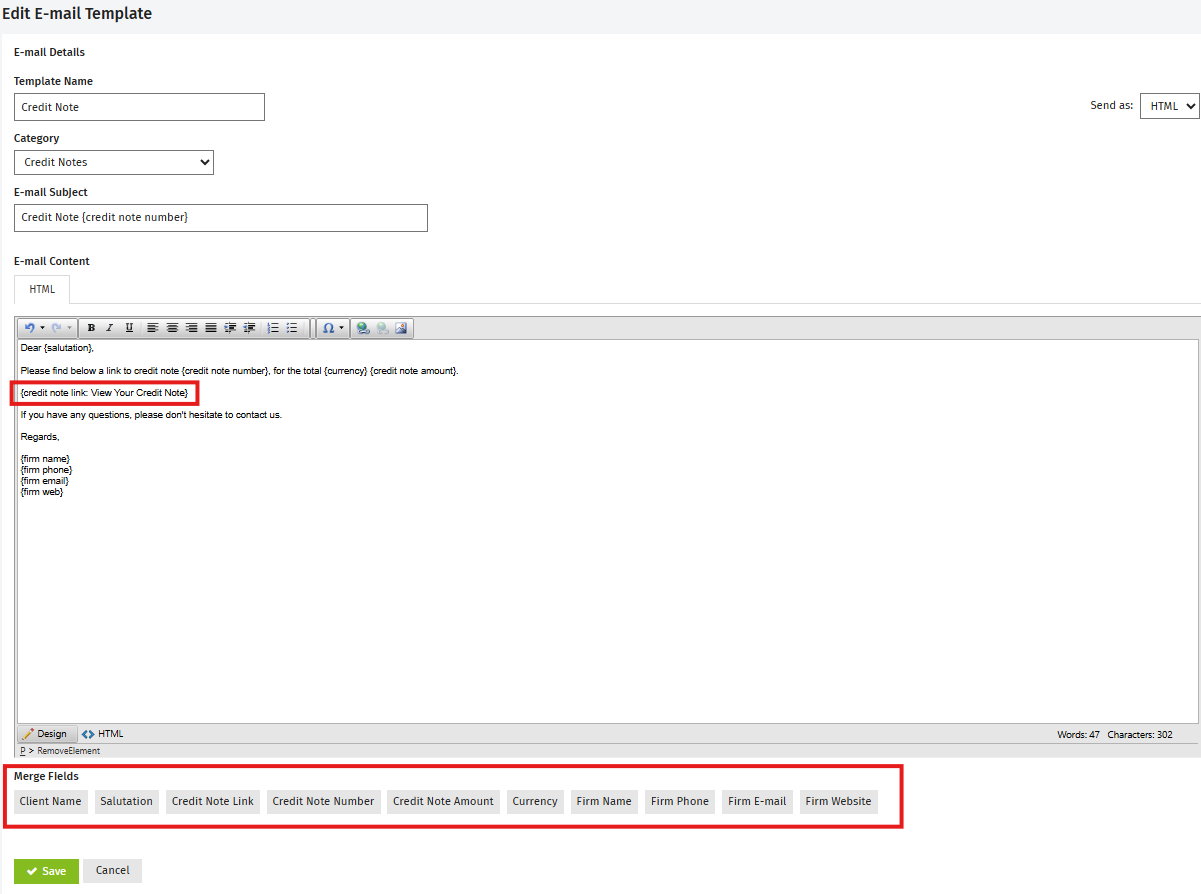
Task: Insert the Salutation merge field
Action: [x=126, y=801]
